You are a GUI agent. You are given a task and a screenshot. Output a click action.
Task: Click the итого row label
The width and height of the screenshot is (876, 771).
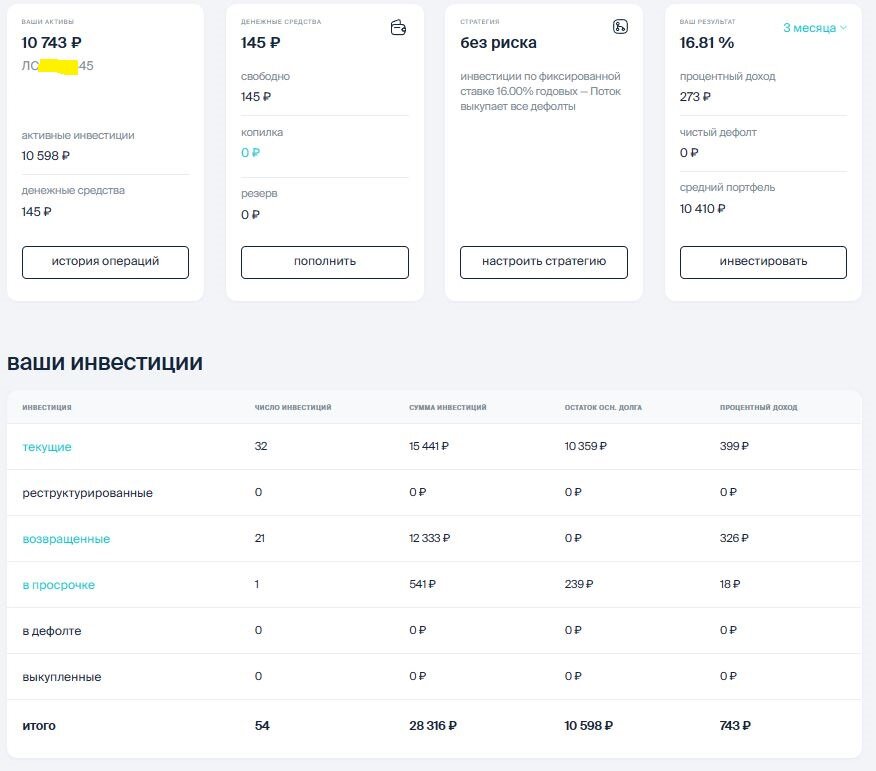39,726
